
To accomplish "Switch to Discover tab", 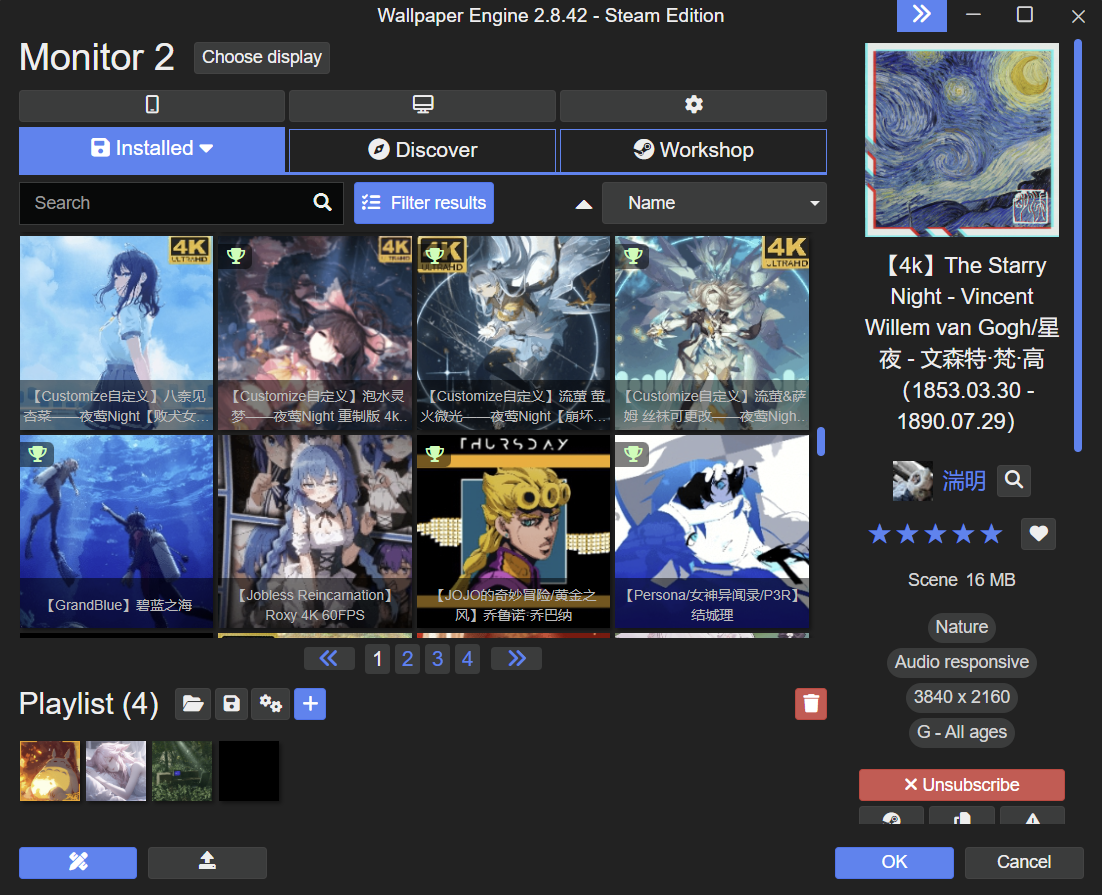I will coord(422,150).
